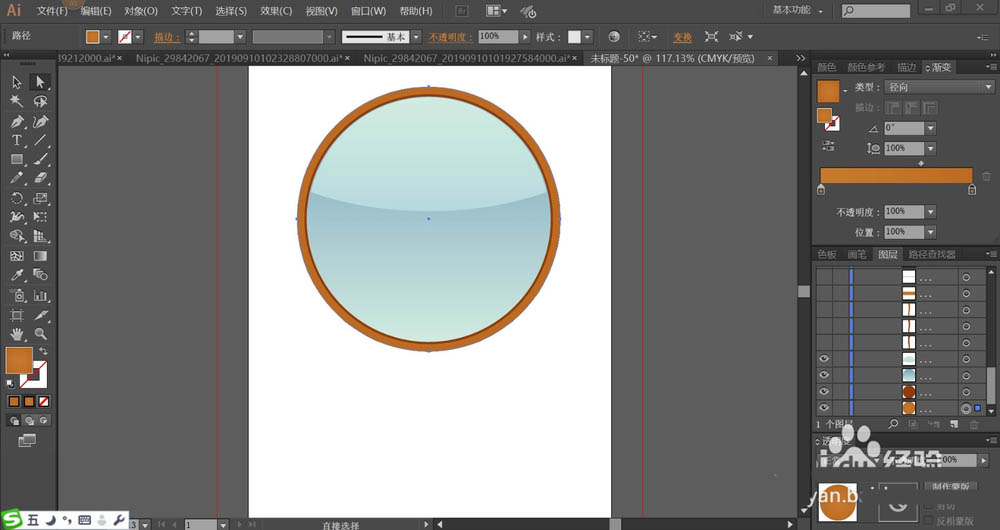The height and width of the screenshot is (530, 1000).
Task: Click the right gradient color stop
Action: 971,189
